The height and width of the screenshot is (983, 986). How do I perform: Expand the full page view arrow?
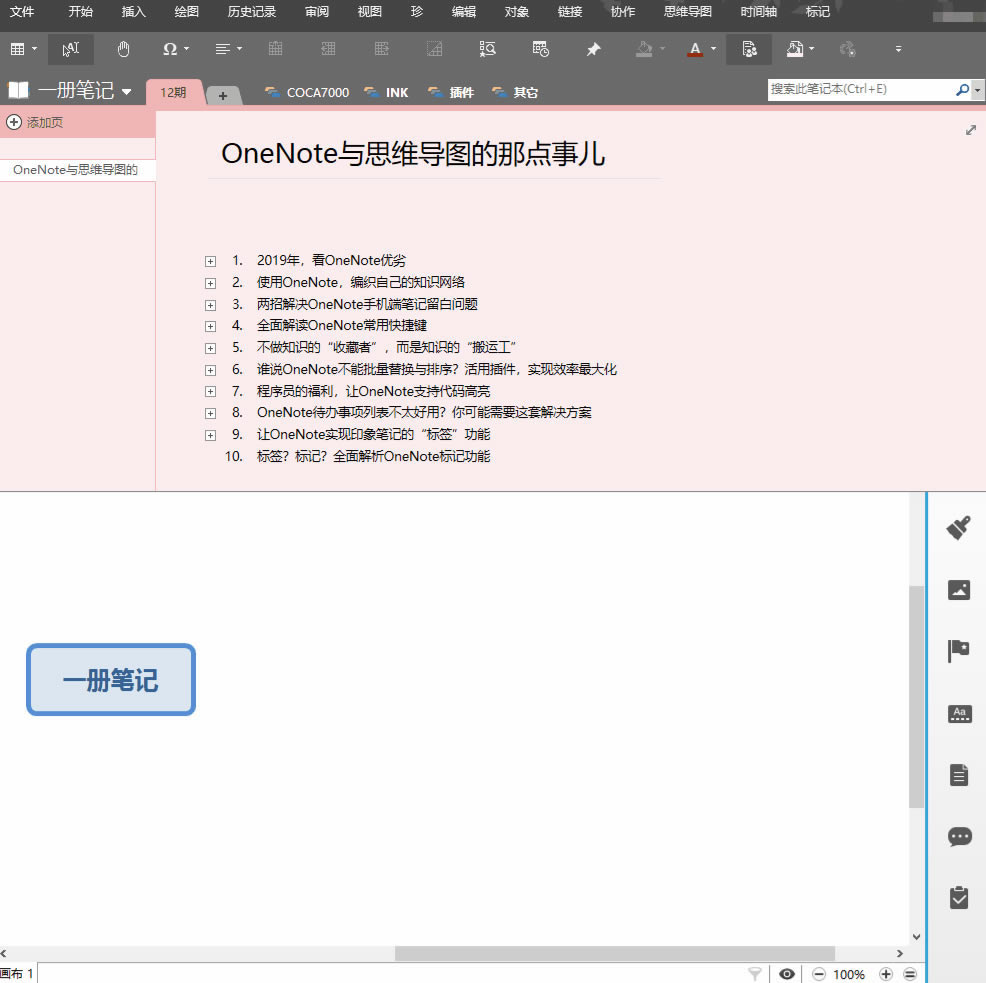pos(970,130)
